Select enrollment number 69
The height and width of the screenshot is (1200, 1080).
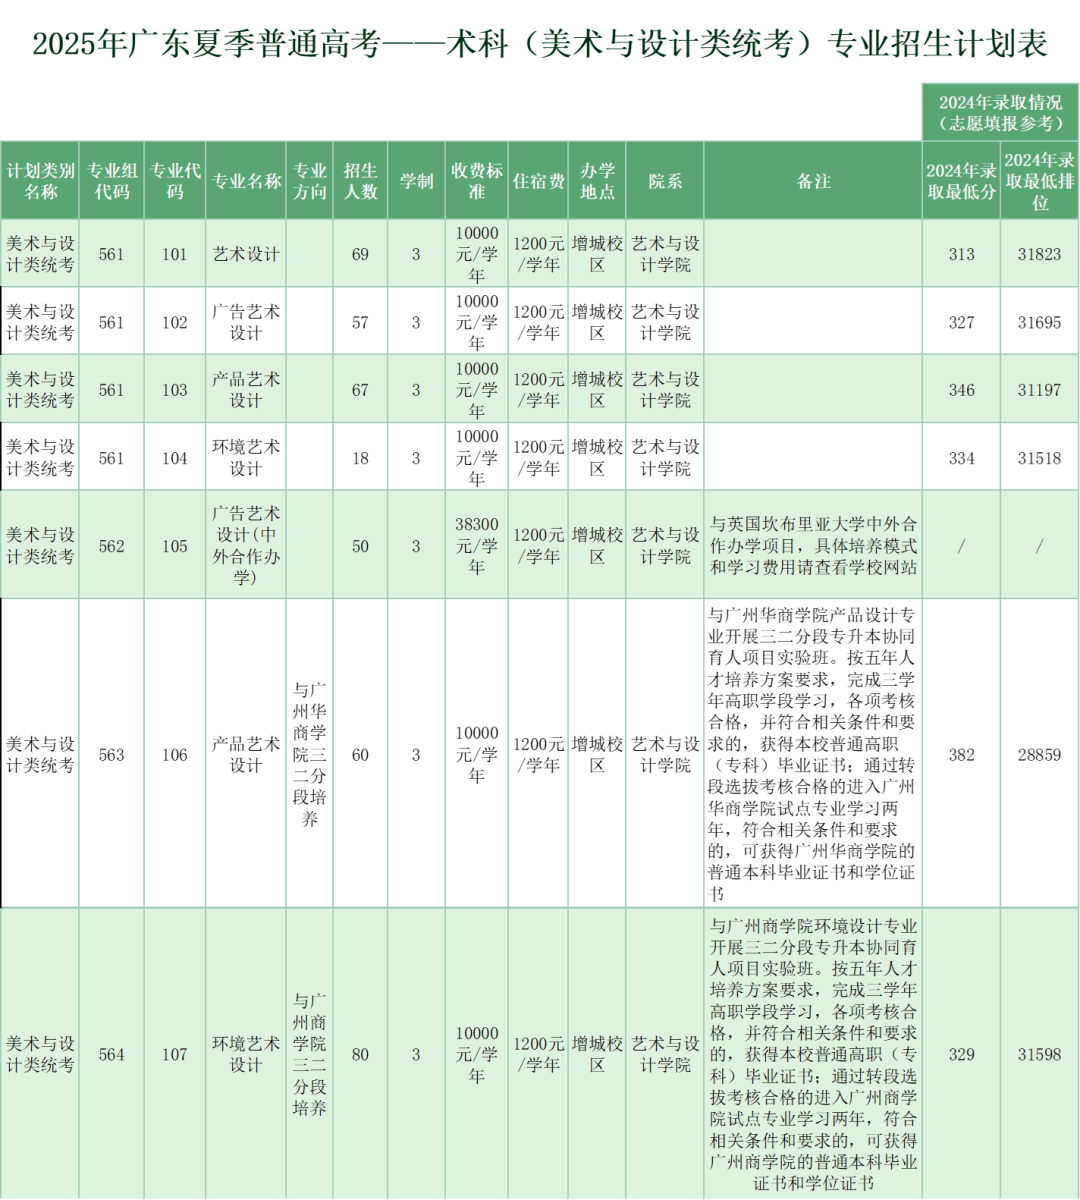(x=360, y=254)
